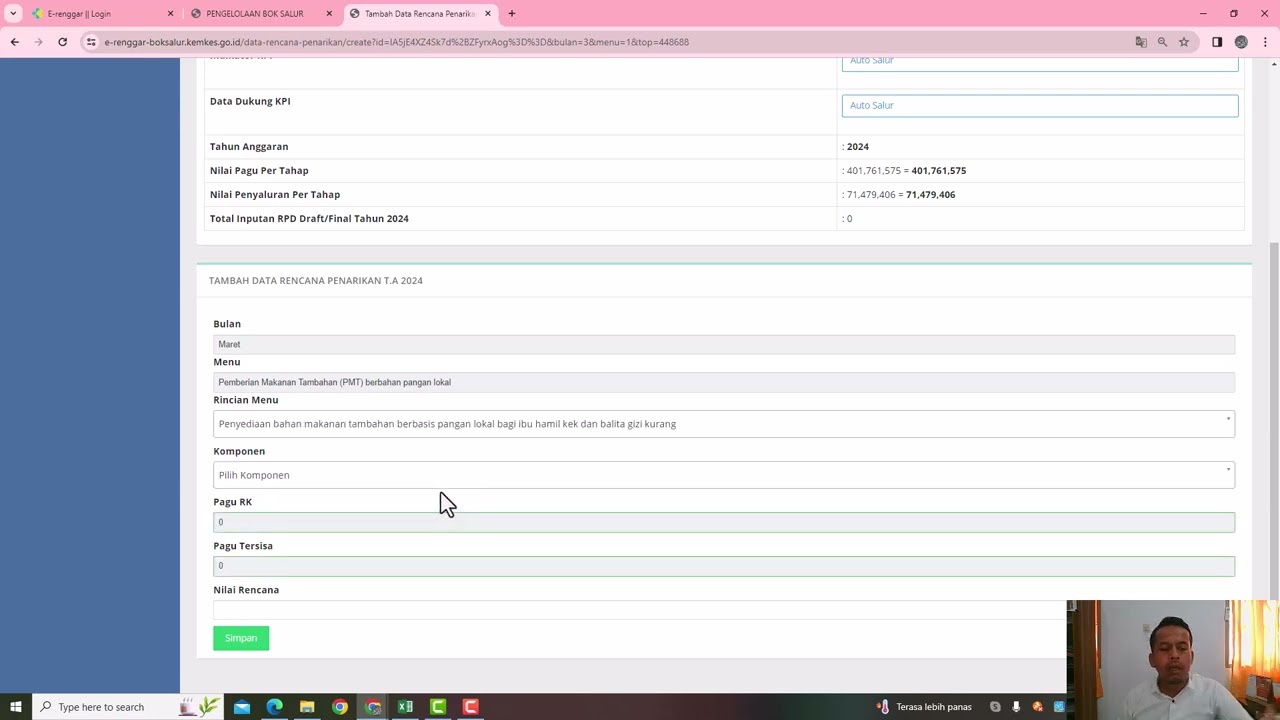Click the green Simpan button

click(241, 638)
